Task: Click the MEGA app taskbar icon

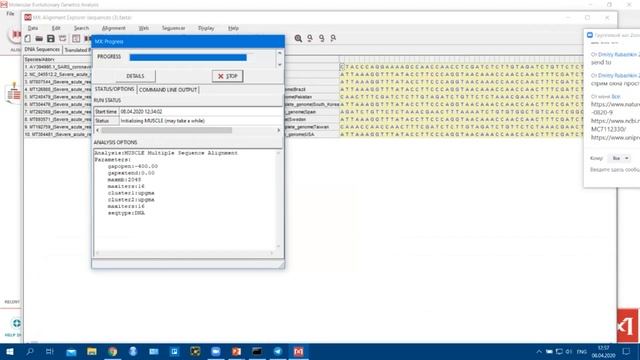Action: click(x=298, y=351)
